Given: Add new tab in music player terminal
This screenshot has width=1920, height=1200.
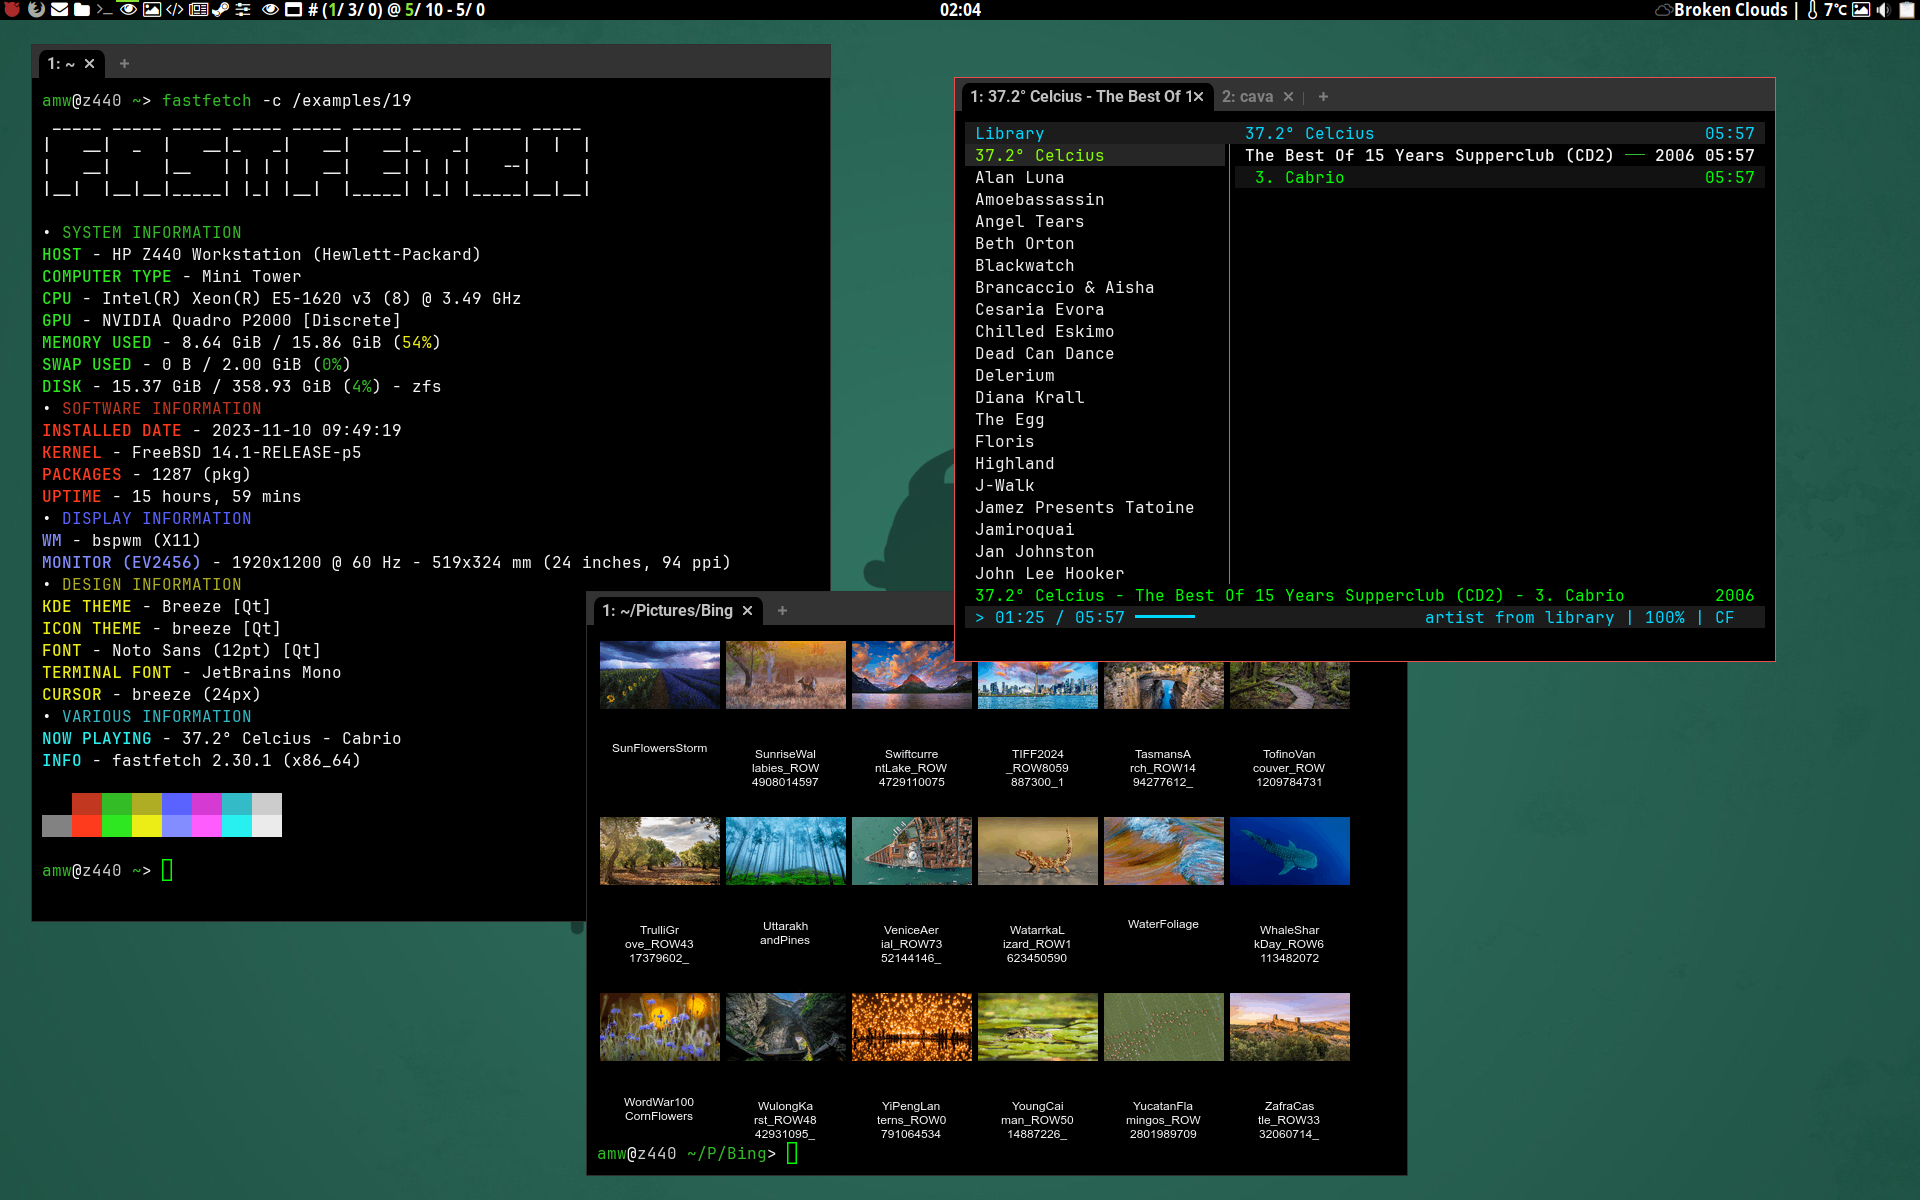Looking at the screenshot, I should point(1324,96).
